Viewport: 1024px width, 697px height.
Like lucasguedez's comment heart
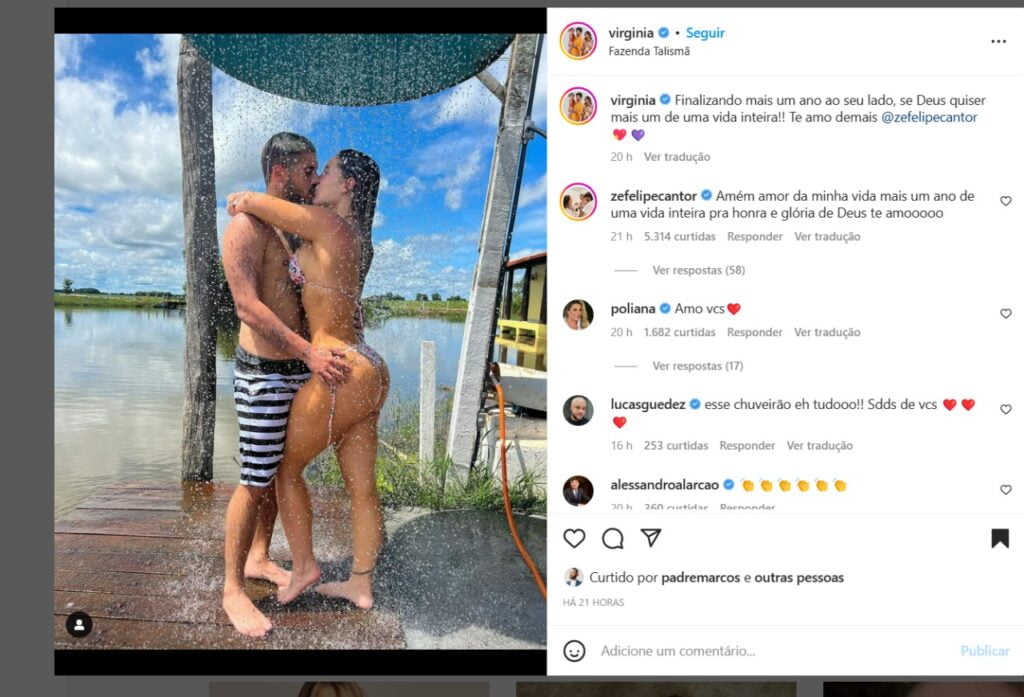pos(1006,409)
